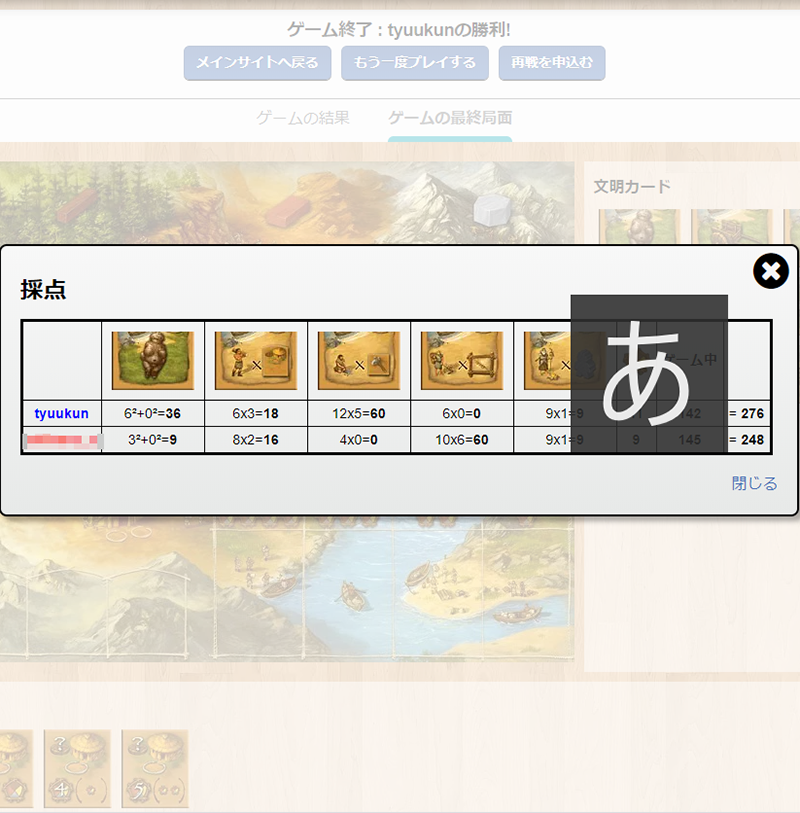
Task: Open tyuukun player name link
Action: pyautogui.click(x=61, y=413)
